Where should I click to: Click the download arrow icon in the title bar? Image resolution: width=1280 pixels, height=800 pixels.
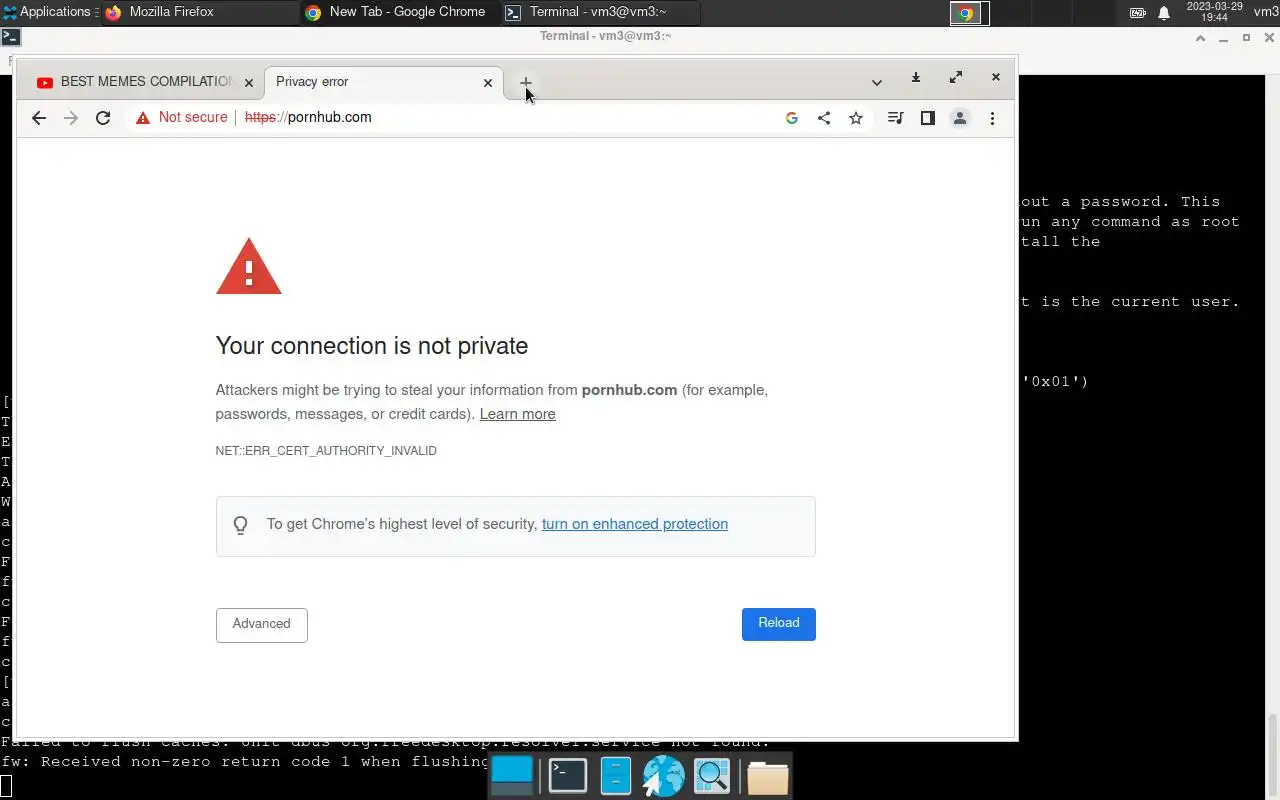pos(916,78)
